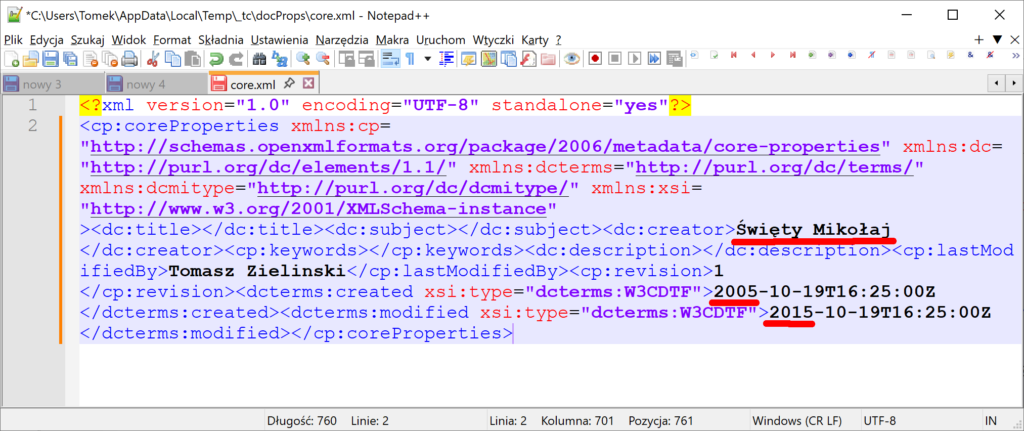This screenshot has width=1024, height=431.
Task: Close the core.xml tab
Action: point(308,83)
